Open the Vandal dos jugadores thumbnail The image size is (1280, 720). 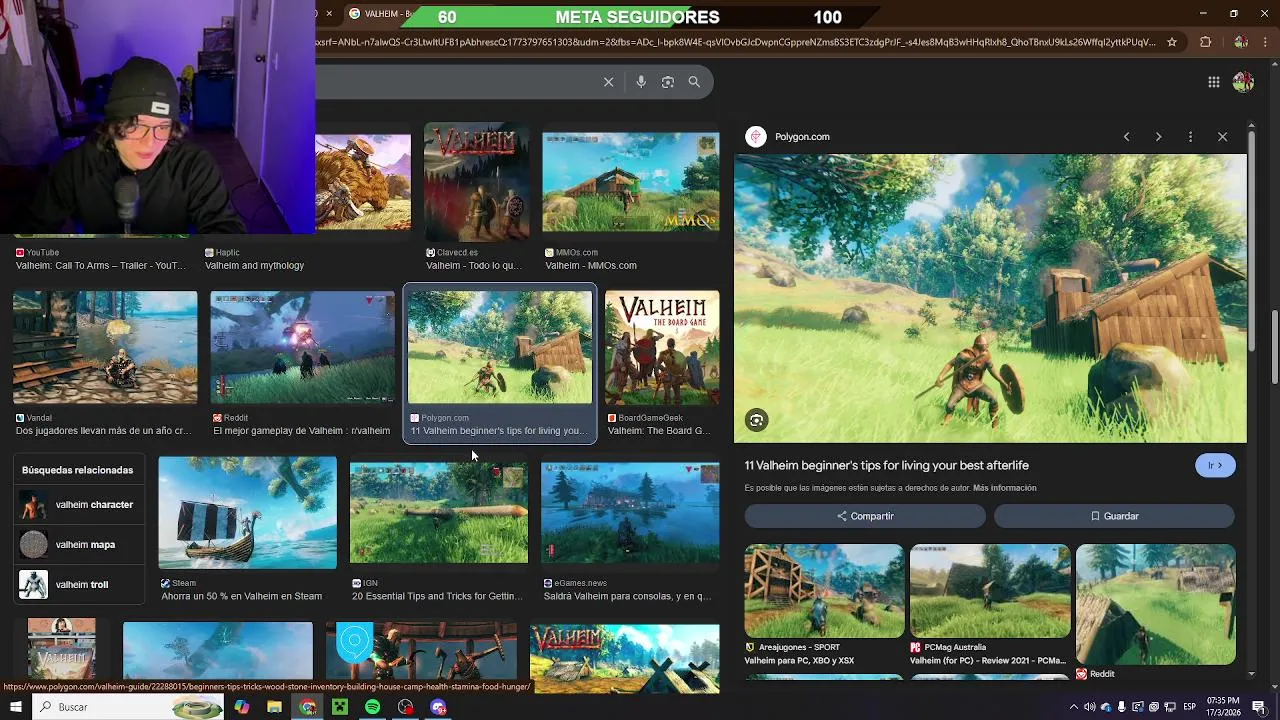tap(105, 347)
